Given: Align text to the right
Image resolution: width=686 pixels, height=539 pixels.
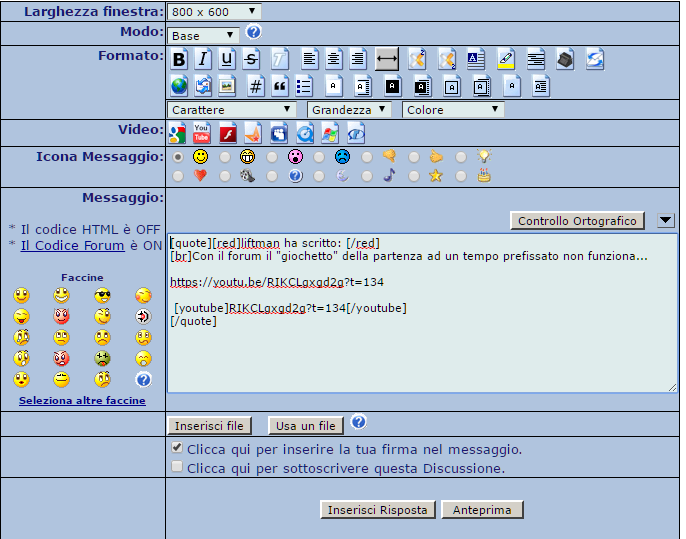Looking at the screenshot, I should click(x=358, y=59).
